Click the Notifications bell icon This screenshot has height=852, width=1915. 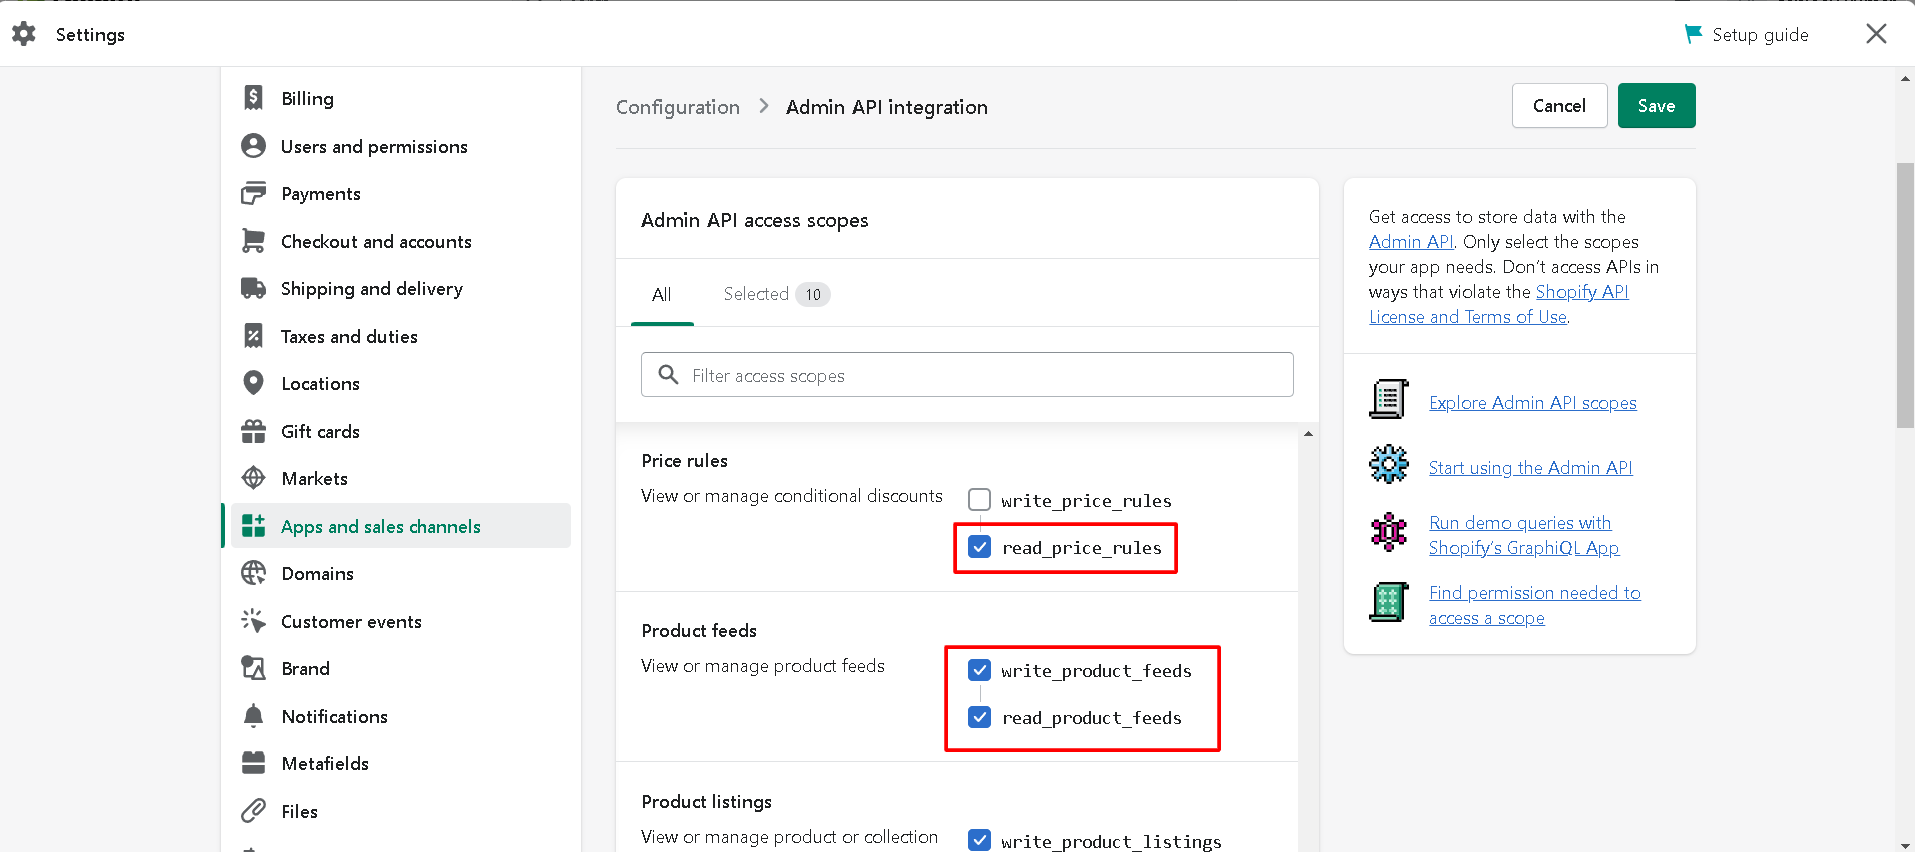click(x=254, y=716)
